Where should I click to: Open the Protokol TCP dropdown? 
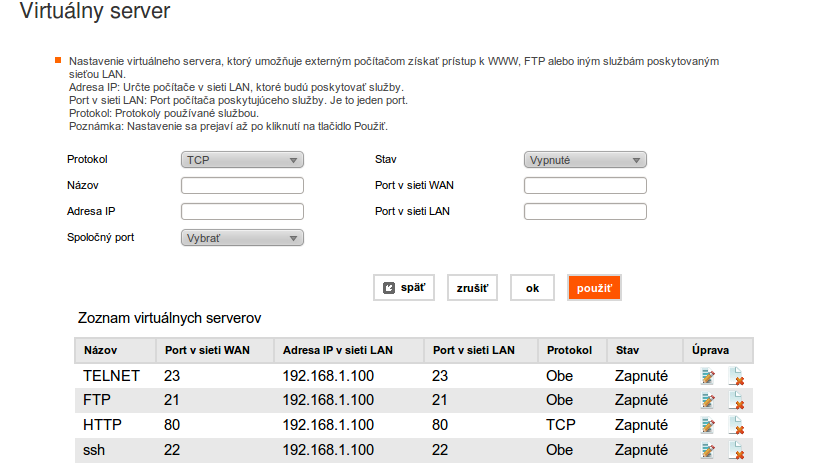[242, 160]
